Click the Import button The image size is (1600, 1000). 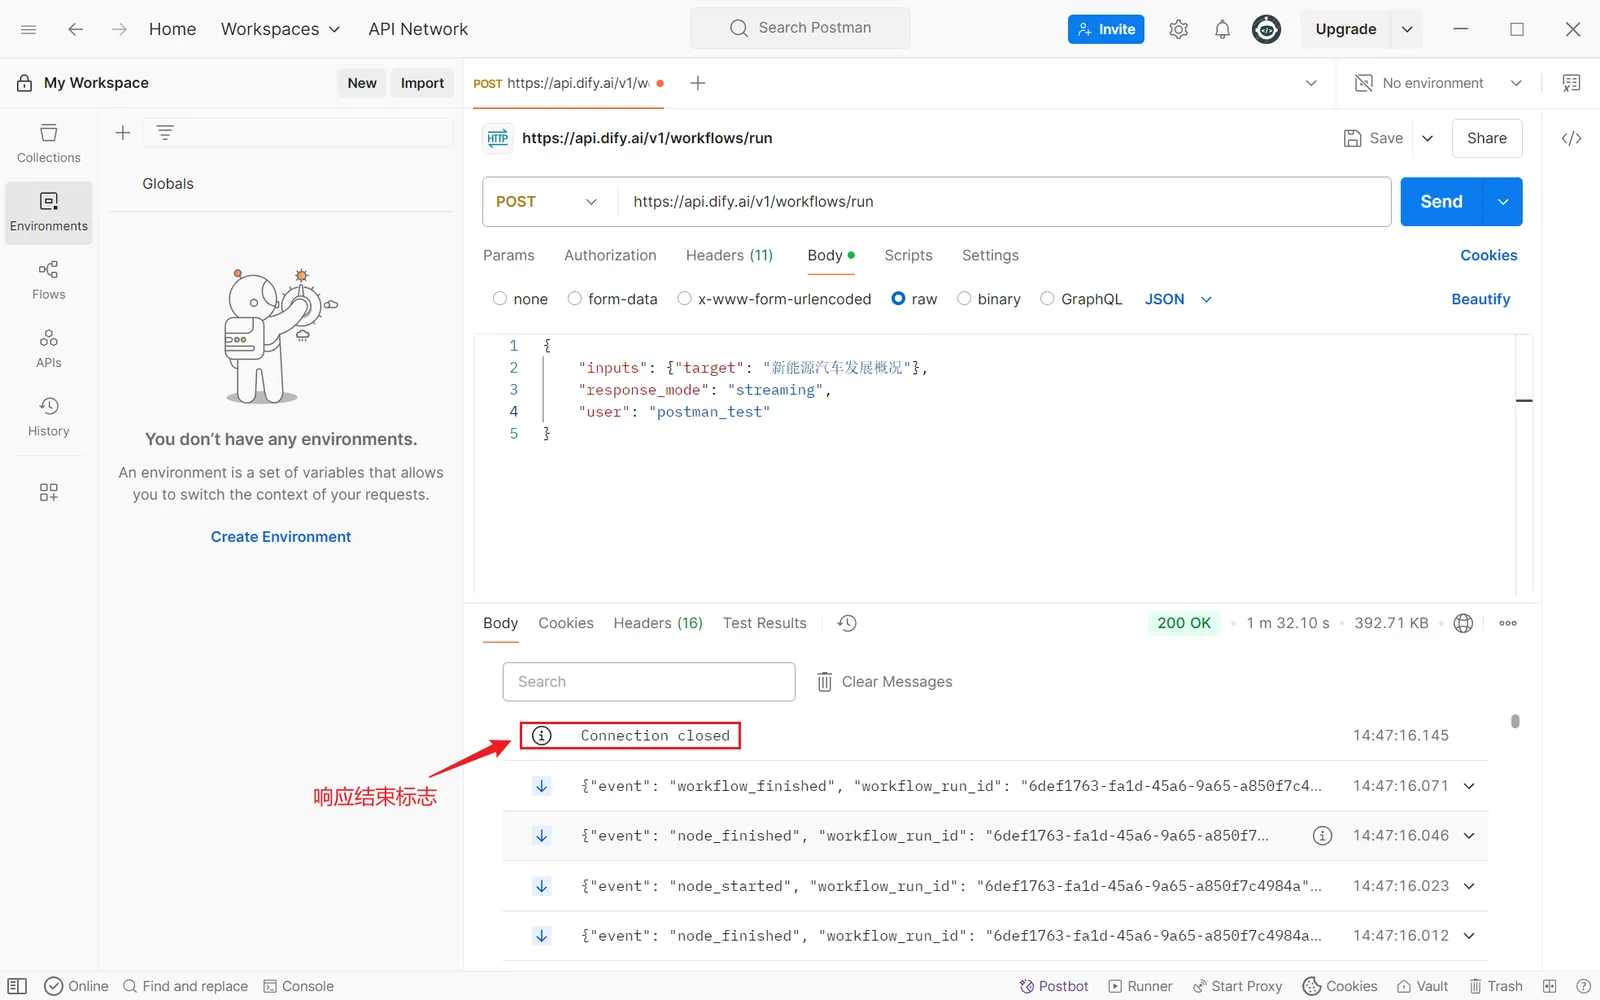tap(422, 83)
